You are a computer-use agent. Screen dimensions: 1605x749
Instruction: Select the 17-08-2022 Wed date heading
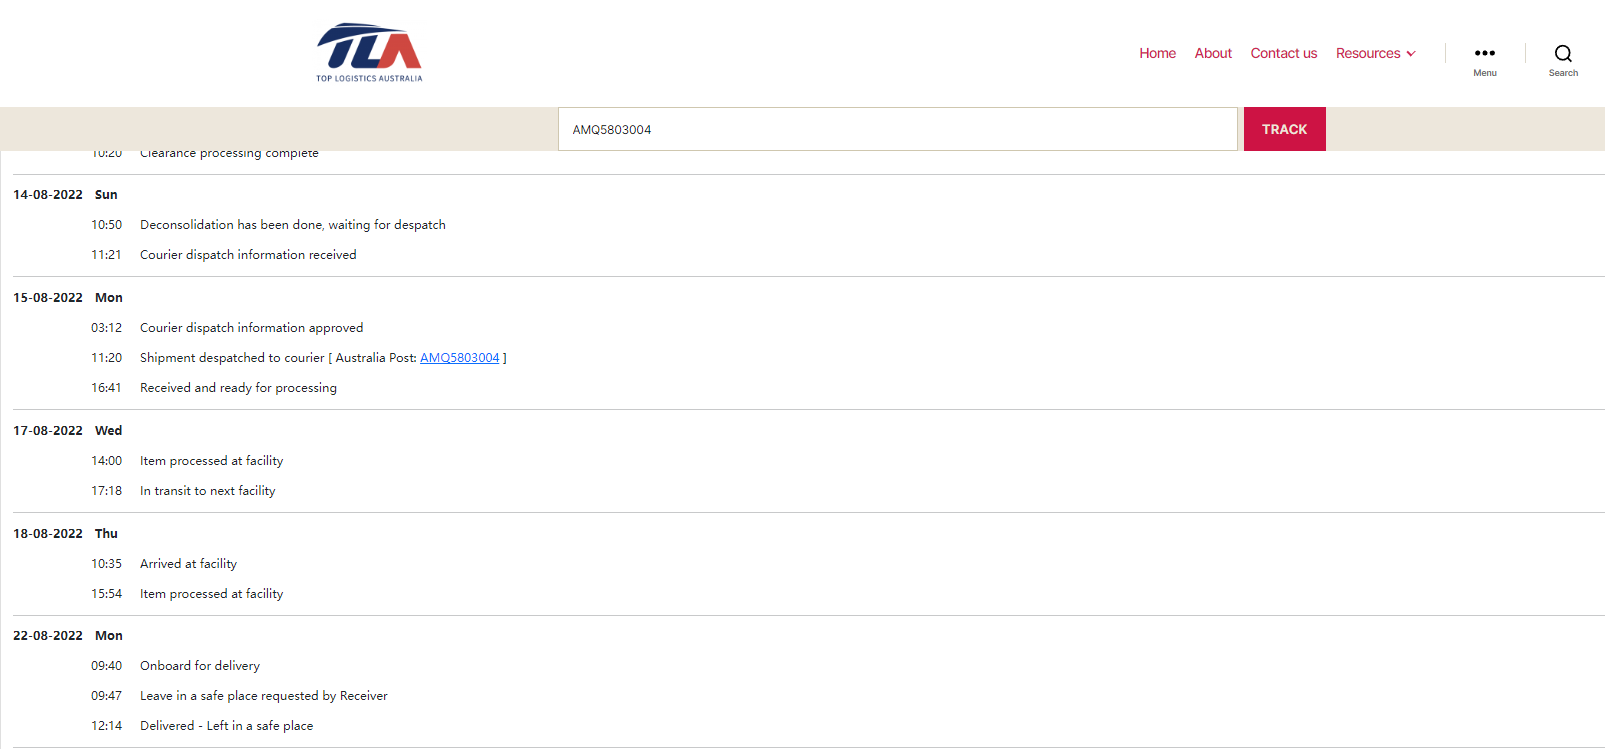(x=67, y=431)
